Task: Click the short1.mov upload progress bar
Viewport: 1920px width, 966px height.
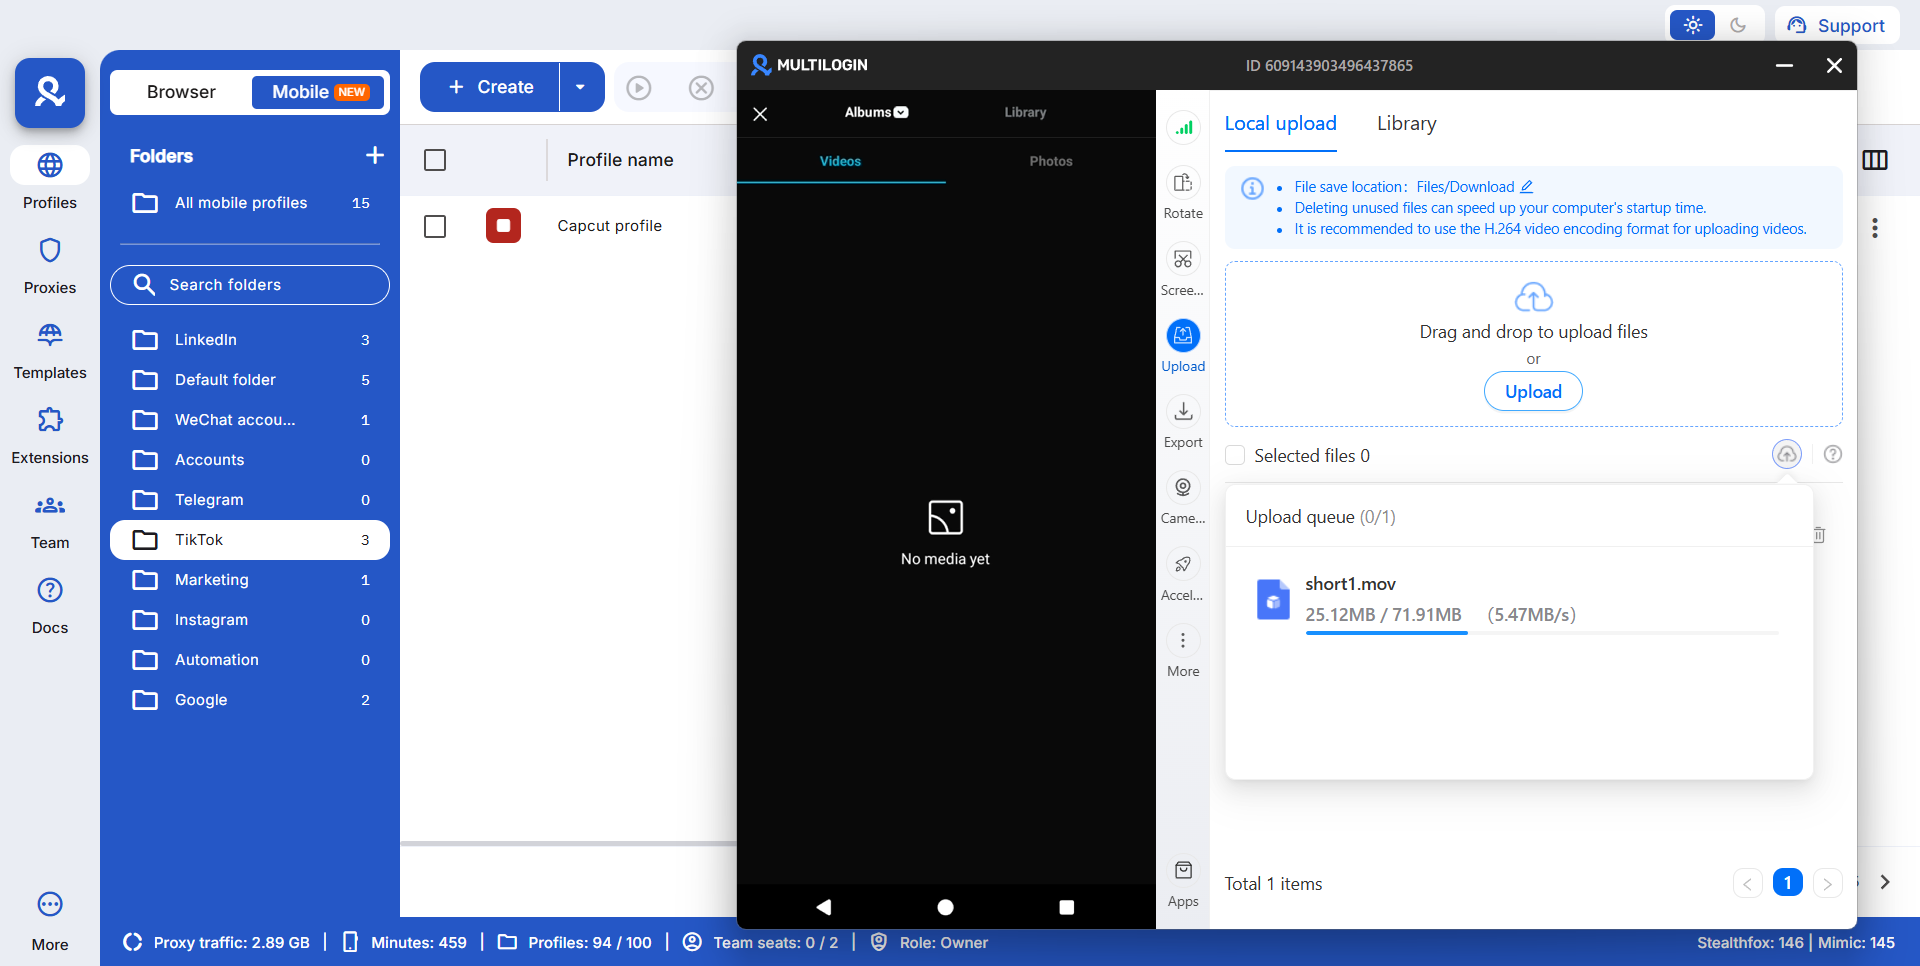Action: pyautogui.click(x=1541, y=633)
